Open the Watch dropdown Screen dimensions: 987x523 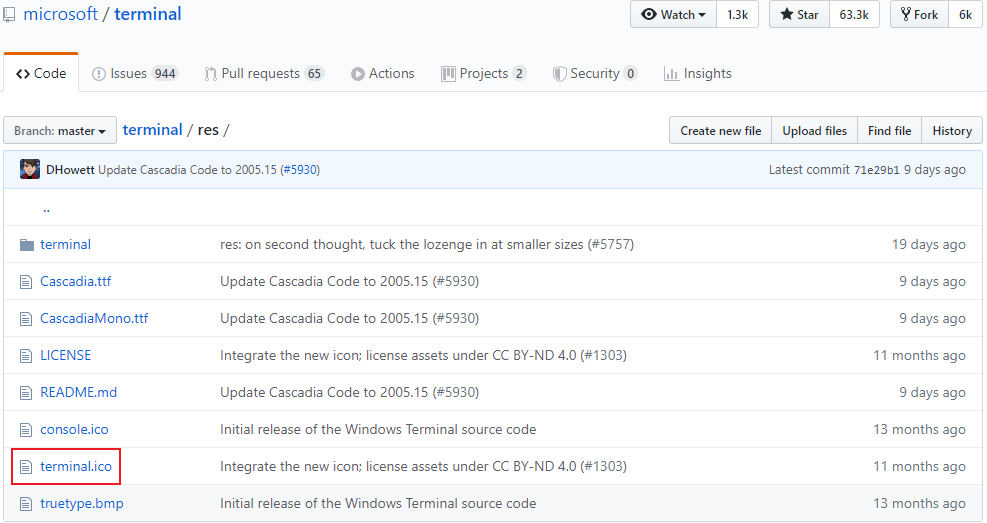674,14
